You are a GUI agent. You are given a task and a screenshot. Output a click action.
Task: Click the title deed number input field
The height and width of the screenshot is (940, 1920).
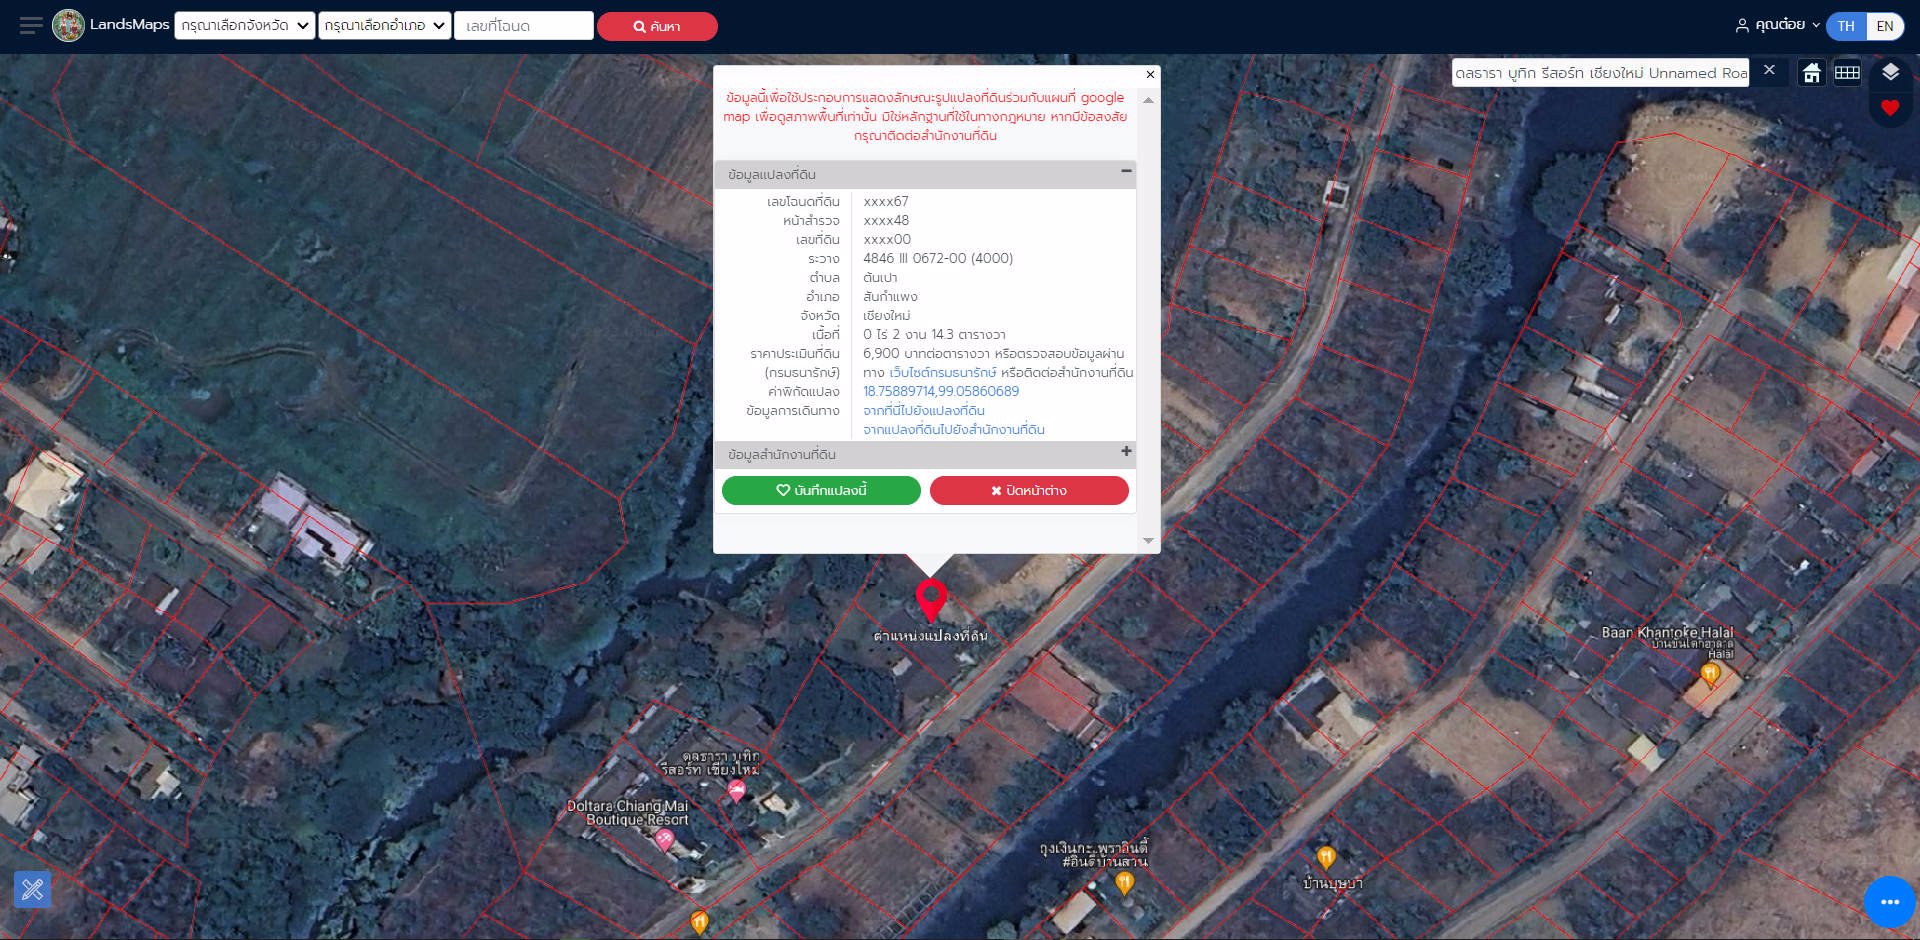pos(524,26)
